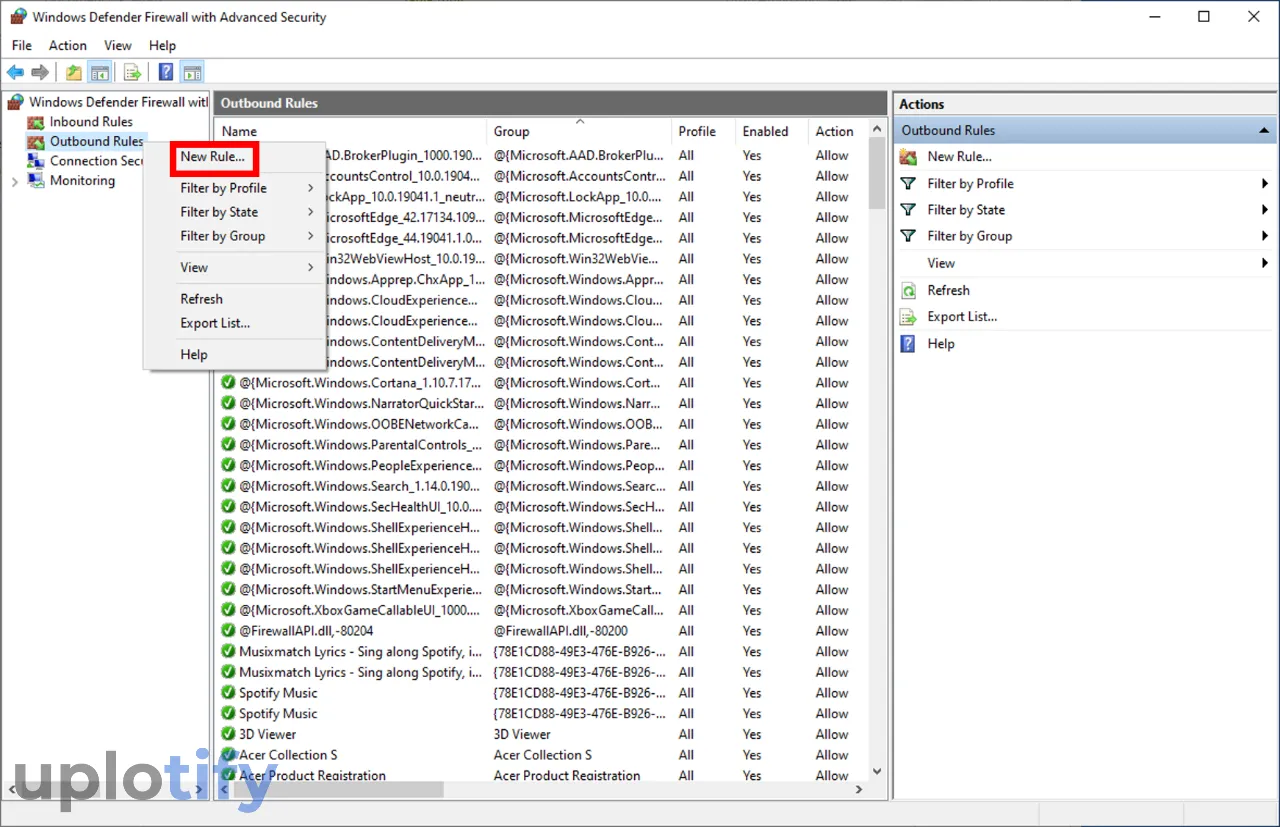Open the blue Help toolbar icon
1280x827 pixels.
(166, 72)
